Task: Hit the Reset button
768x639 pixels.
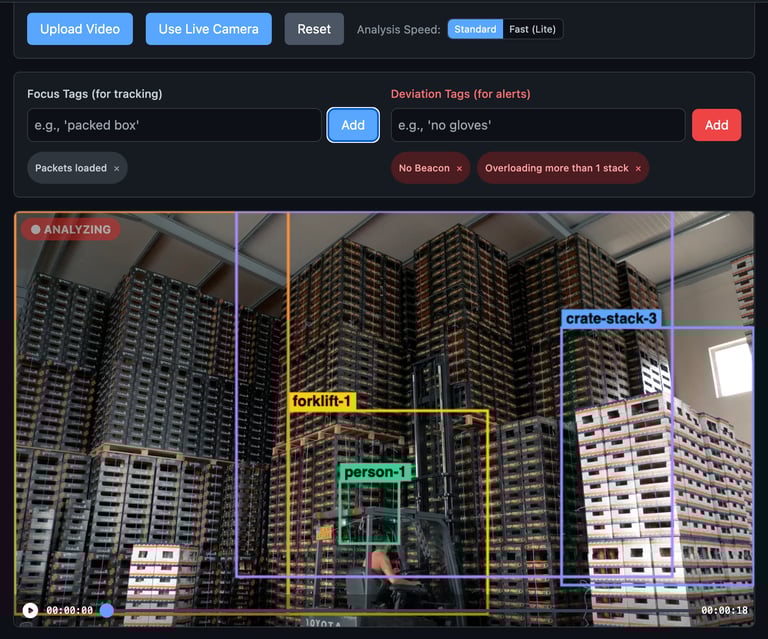Action: tap(314, 29)
